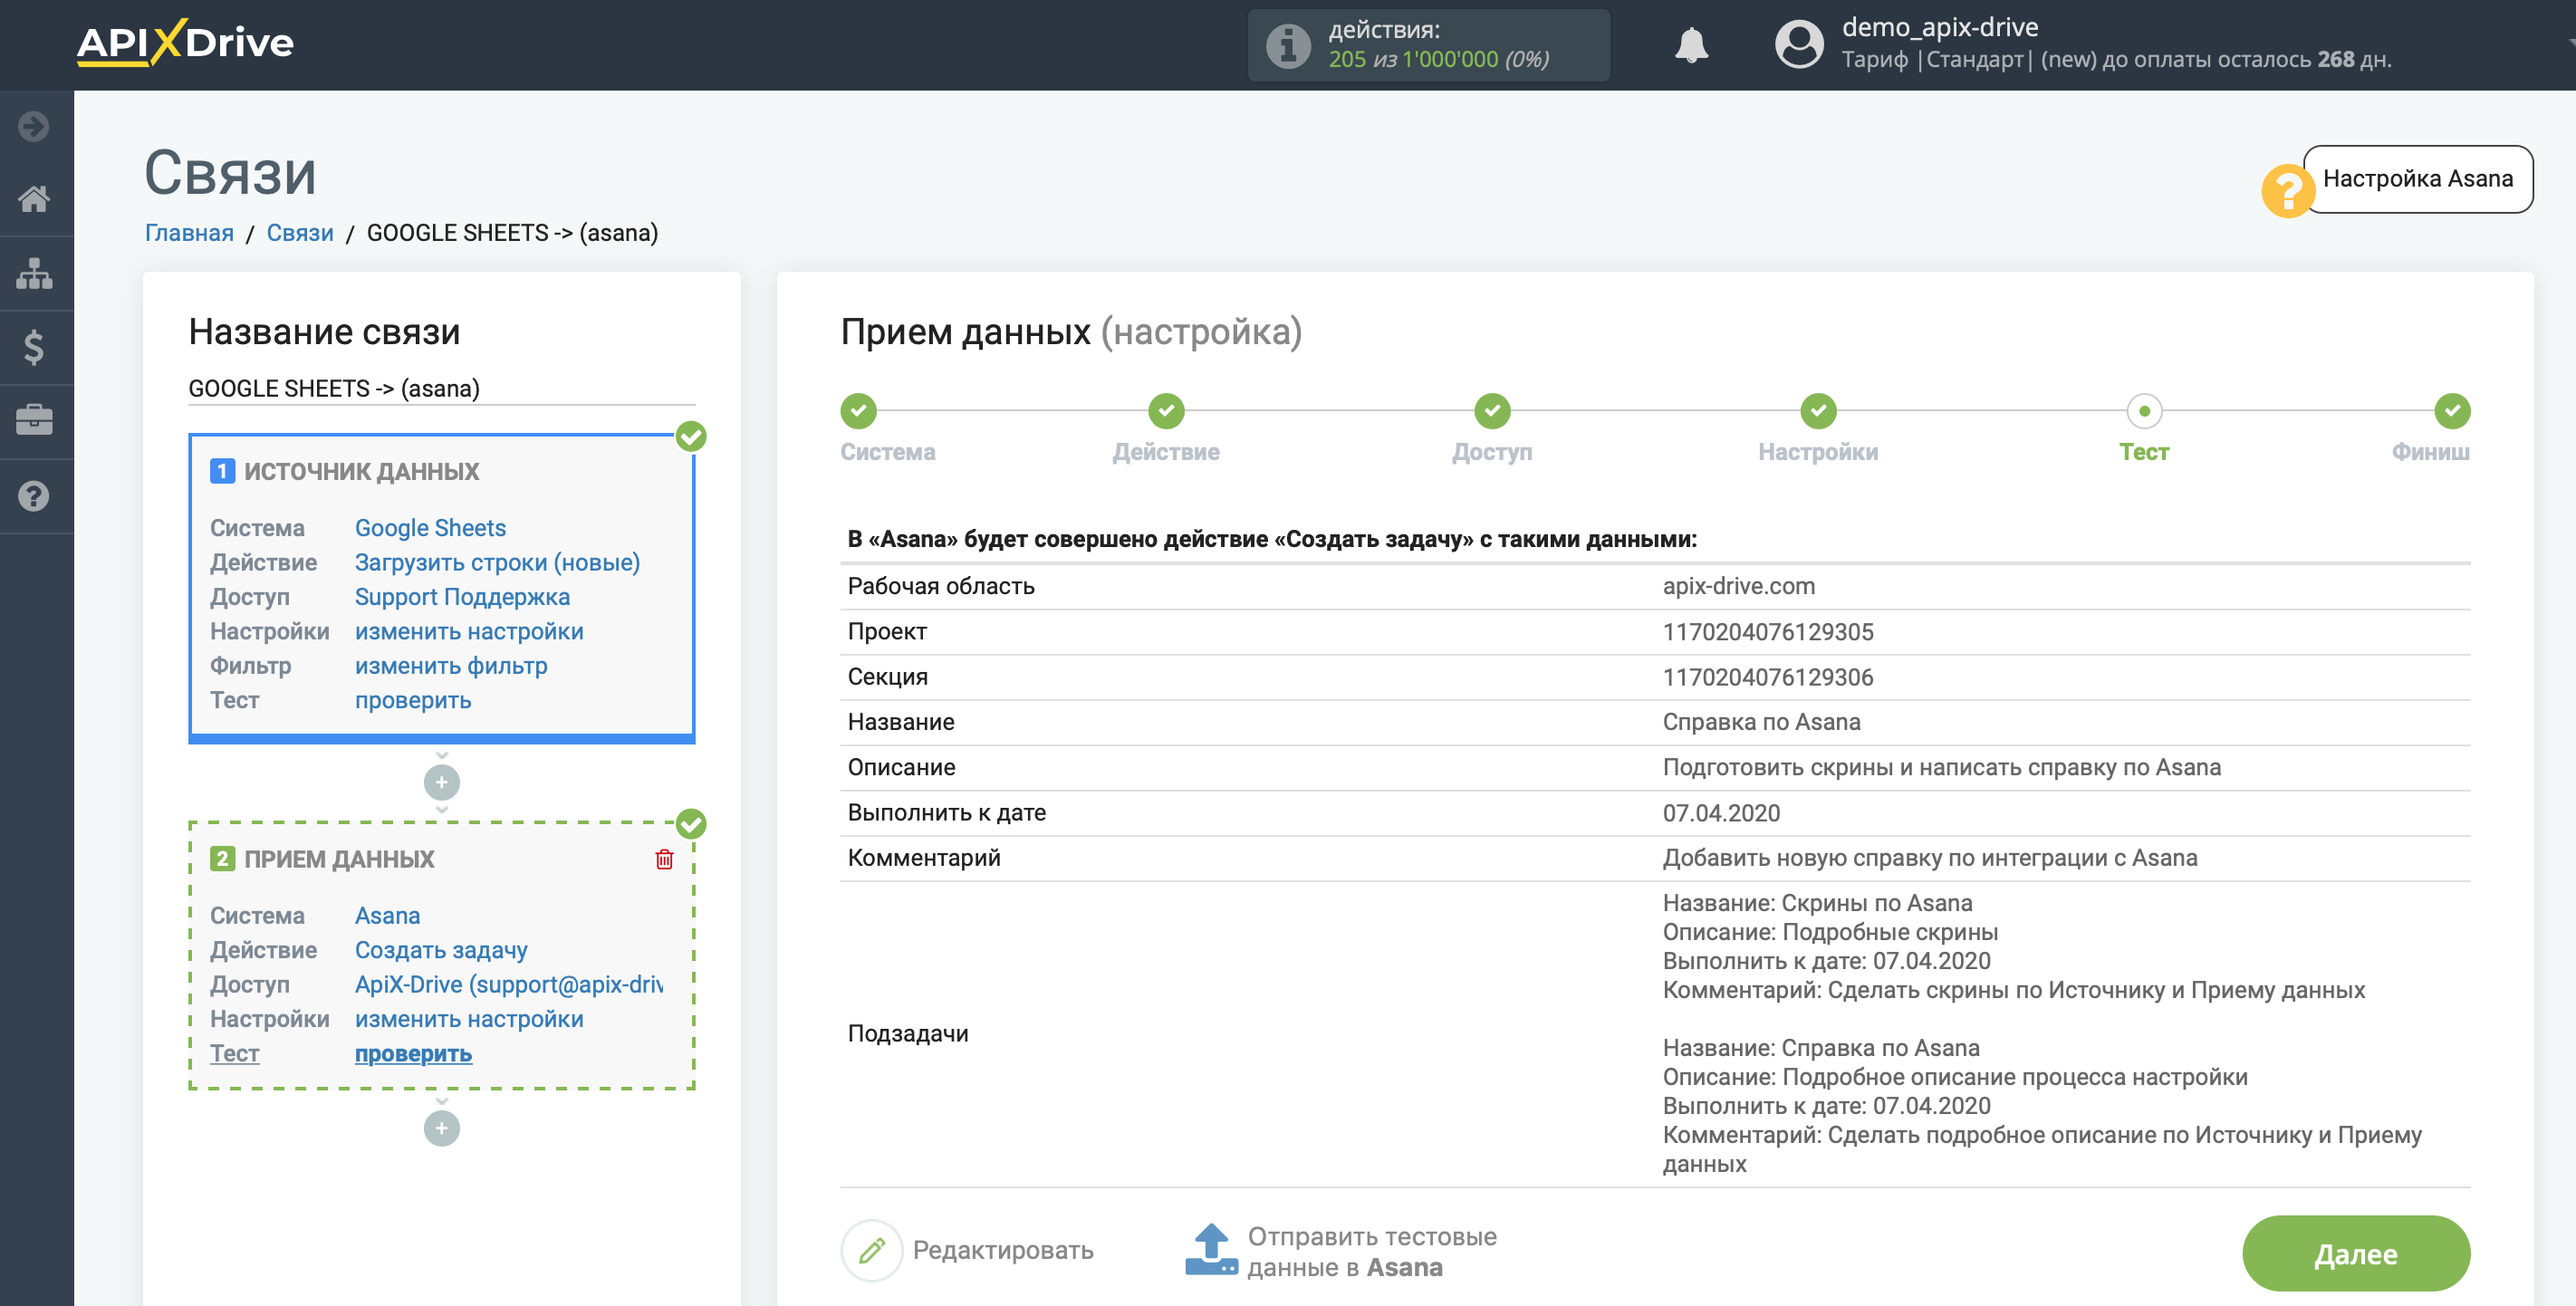Viewport: 2576px width, 1306px height.
Task: Go to the Финиш step
Action: [2451, 411]
